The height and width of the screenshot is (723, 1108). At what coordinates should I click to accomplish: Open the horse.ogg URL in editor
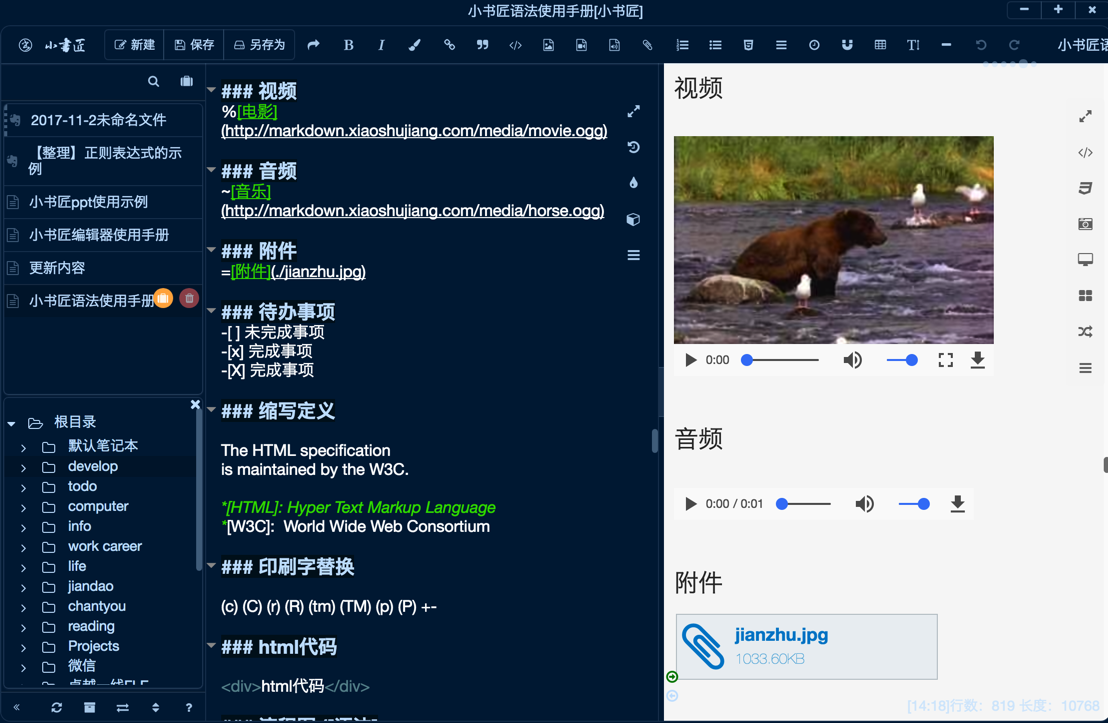(413, 211)
